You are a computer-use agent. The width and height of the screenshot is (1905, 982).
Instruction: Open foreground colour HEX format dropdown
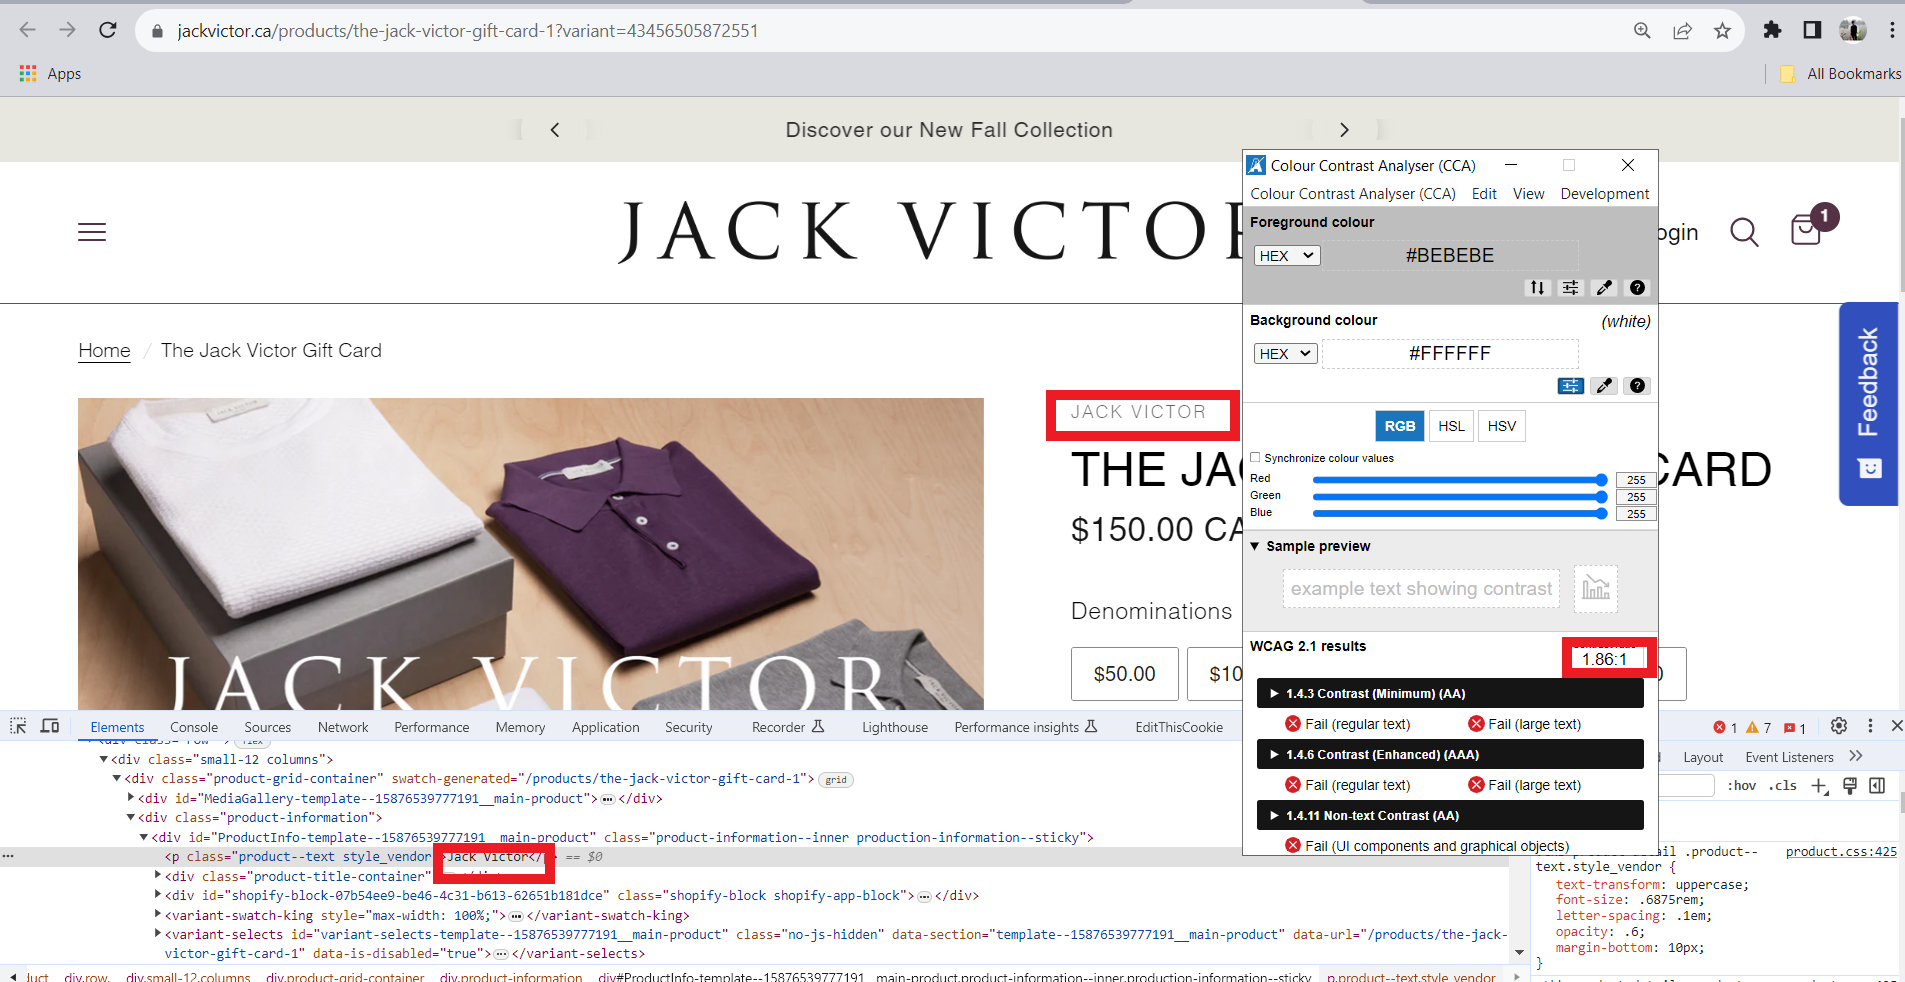pos(1286,256)
